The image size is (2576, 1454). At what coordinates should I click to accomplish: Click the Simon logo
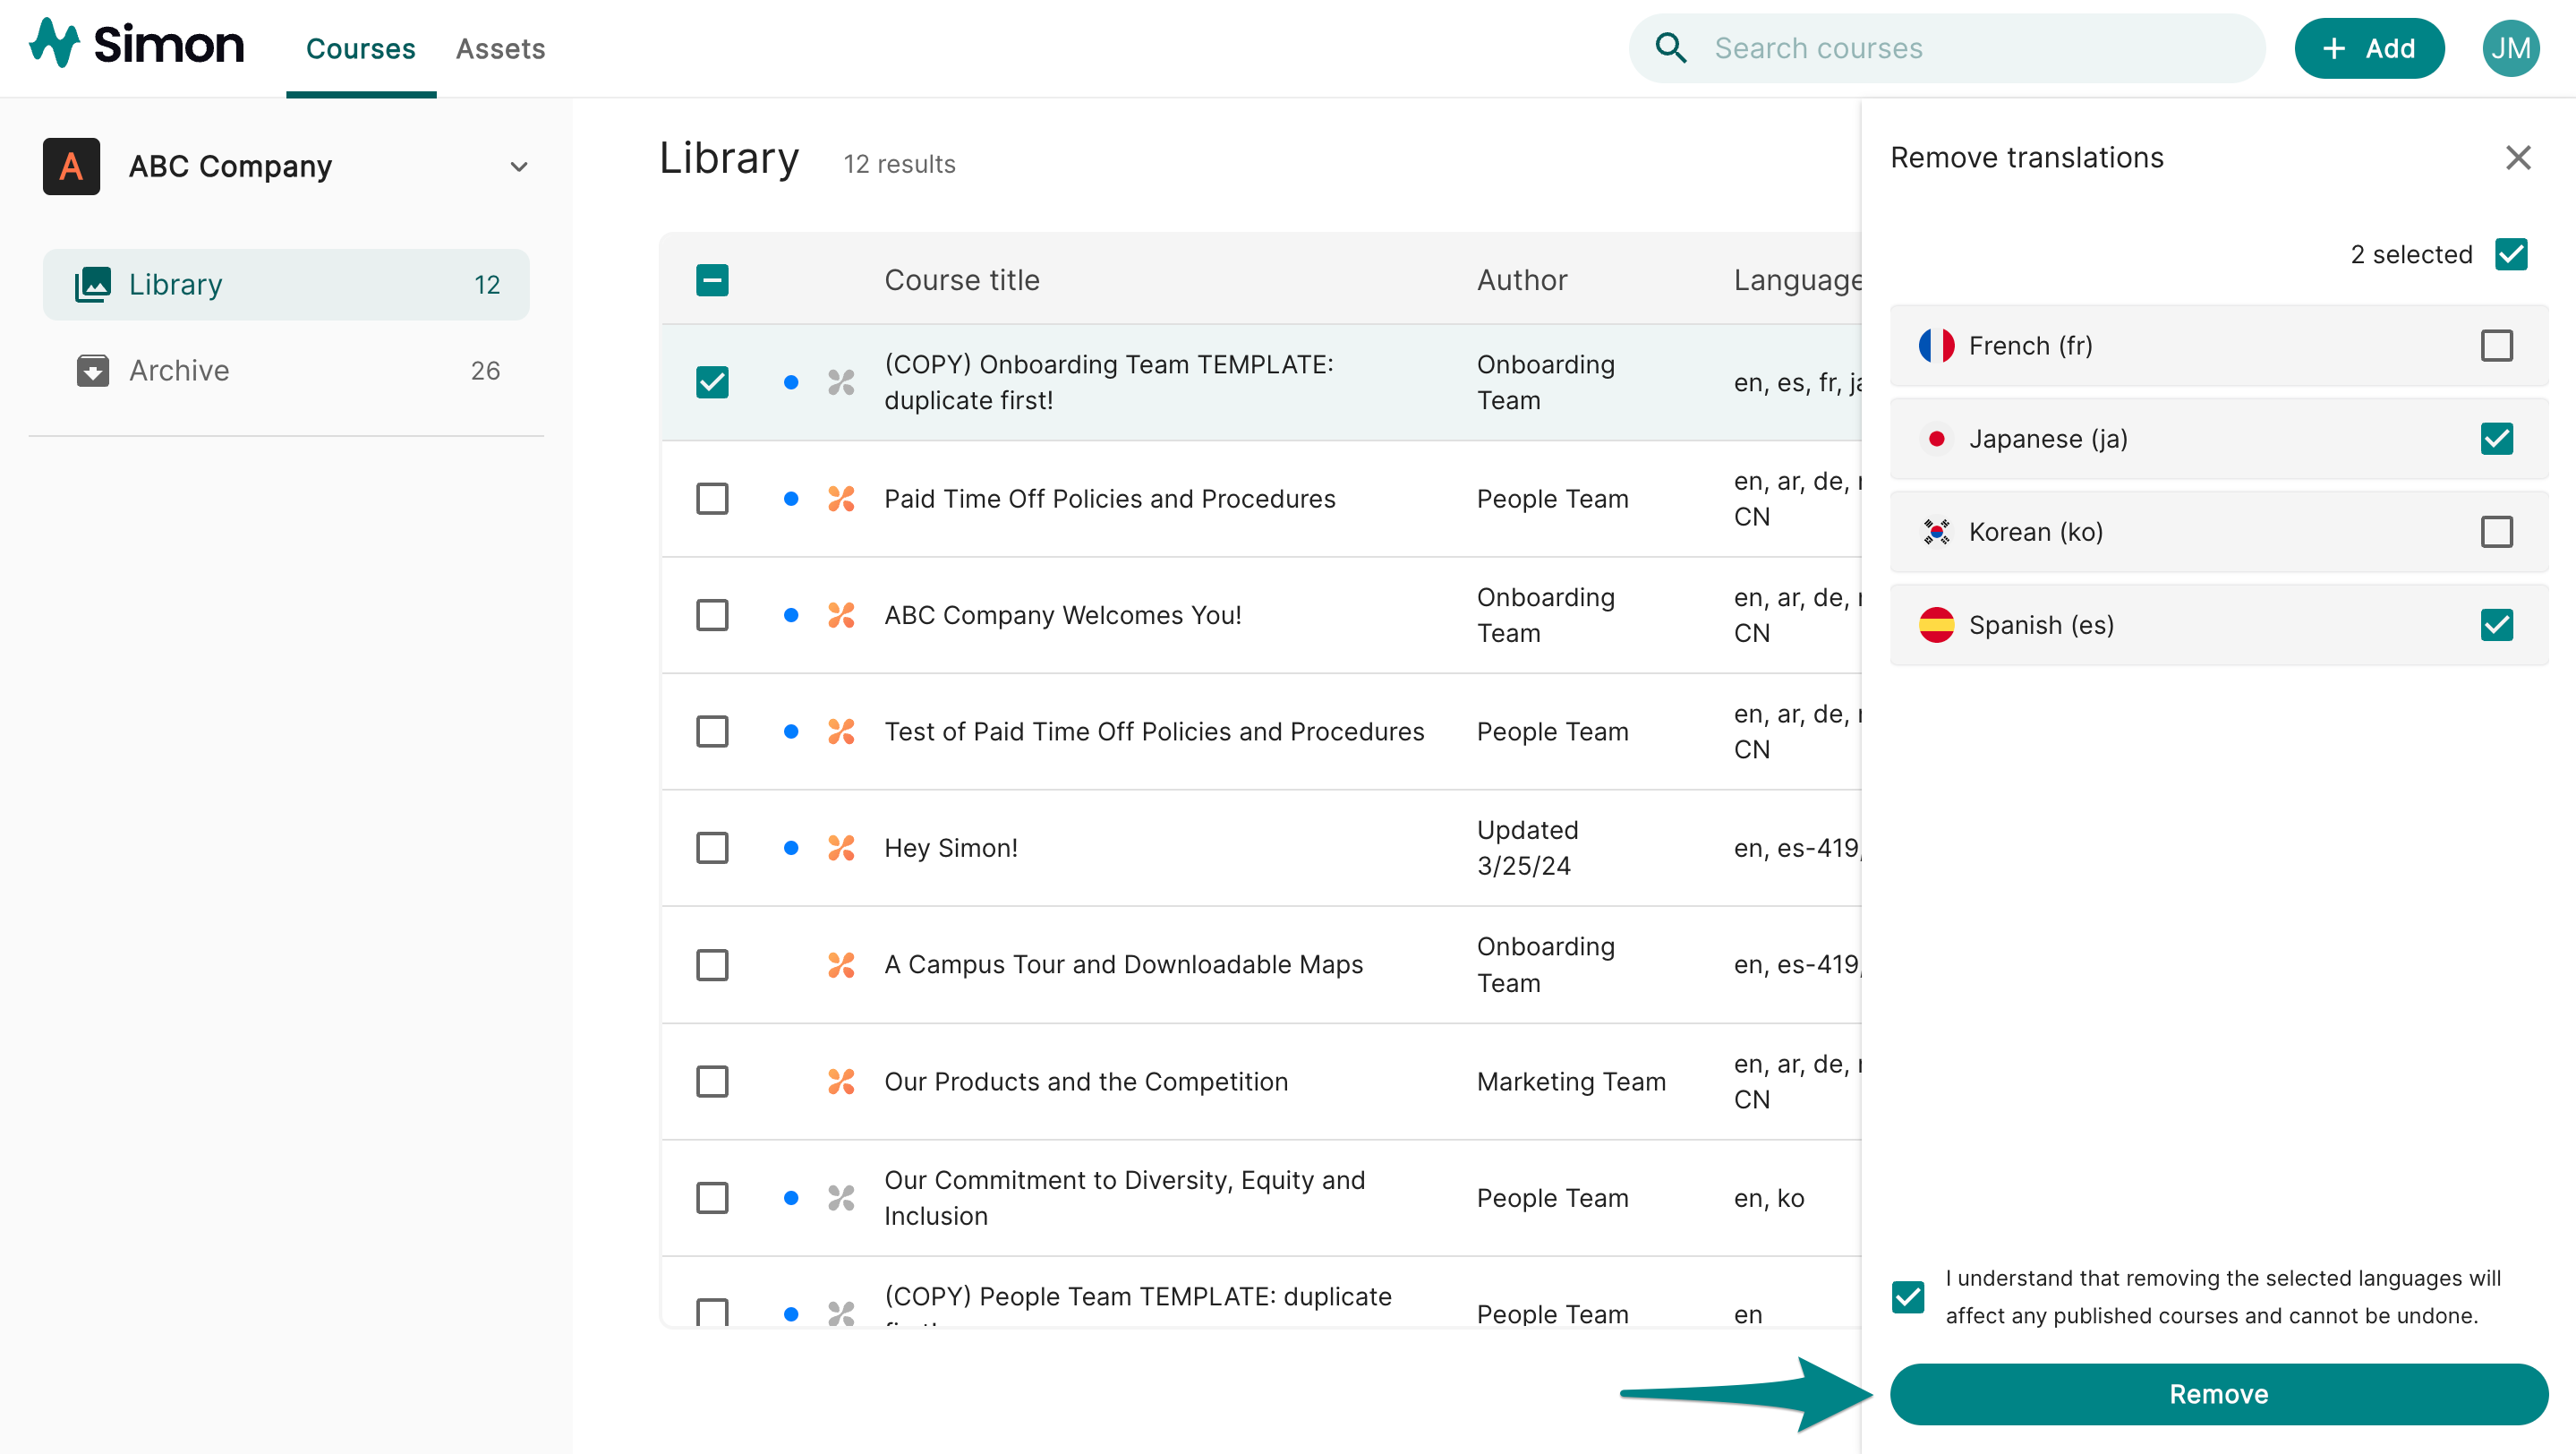pos(136,45)
